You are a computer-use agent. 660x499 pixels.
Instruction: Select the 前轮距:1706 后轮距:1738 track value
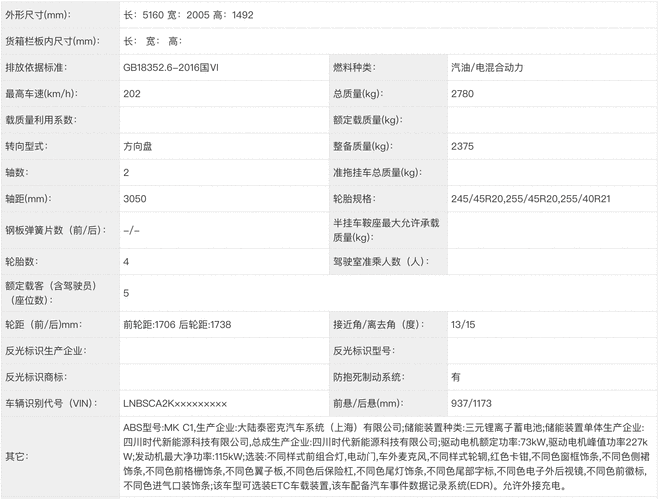(x=177, y=325)
